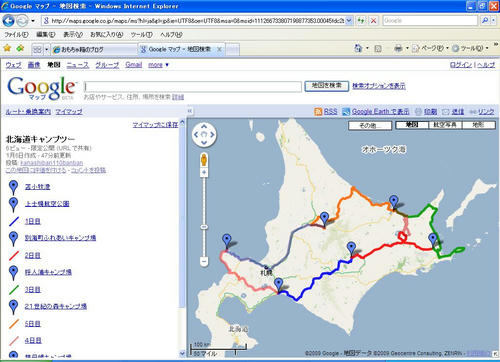This screenshot has height=362, width=500.
Task: Collapse the left panel with the double-arrow
Action: click(189, 111)
